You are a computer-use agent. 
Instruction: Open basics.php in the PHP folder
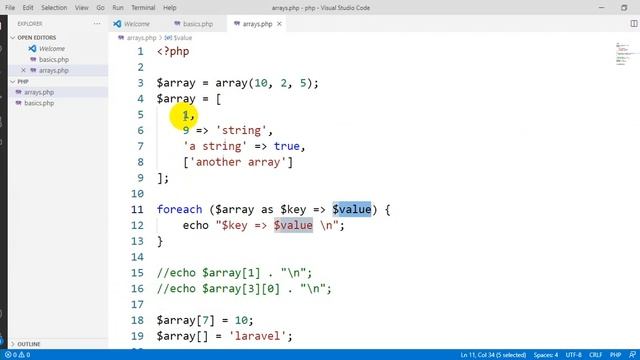click(x=39, y=103)
